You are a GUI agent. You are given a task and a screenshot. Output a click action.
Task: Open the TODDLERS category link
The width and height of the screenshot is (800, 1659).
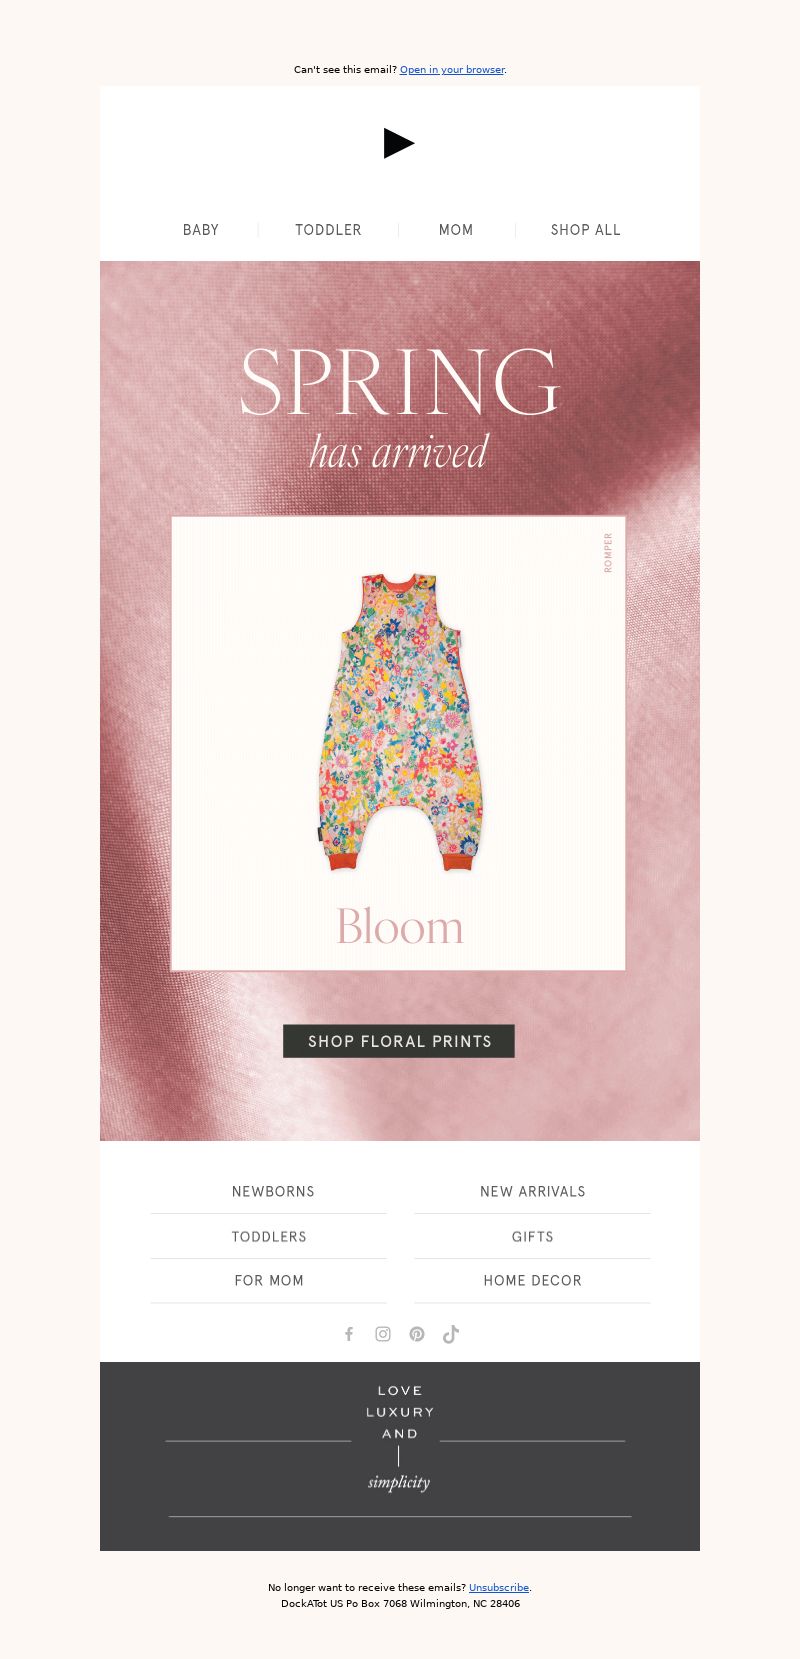point(269,1237)
